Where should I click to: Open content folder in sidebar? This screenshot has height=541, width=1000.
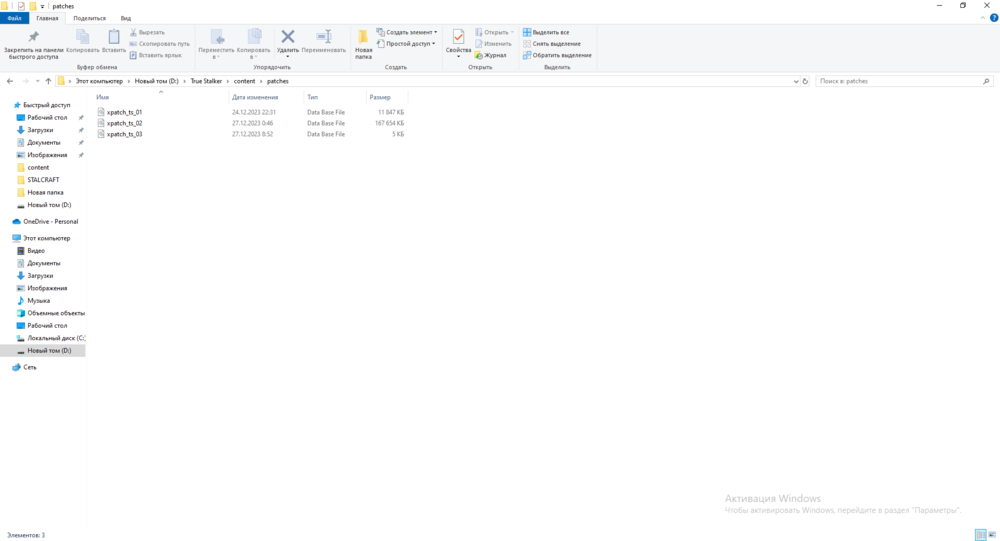(x=38, y=167)
